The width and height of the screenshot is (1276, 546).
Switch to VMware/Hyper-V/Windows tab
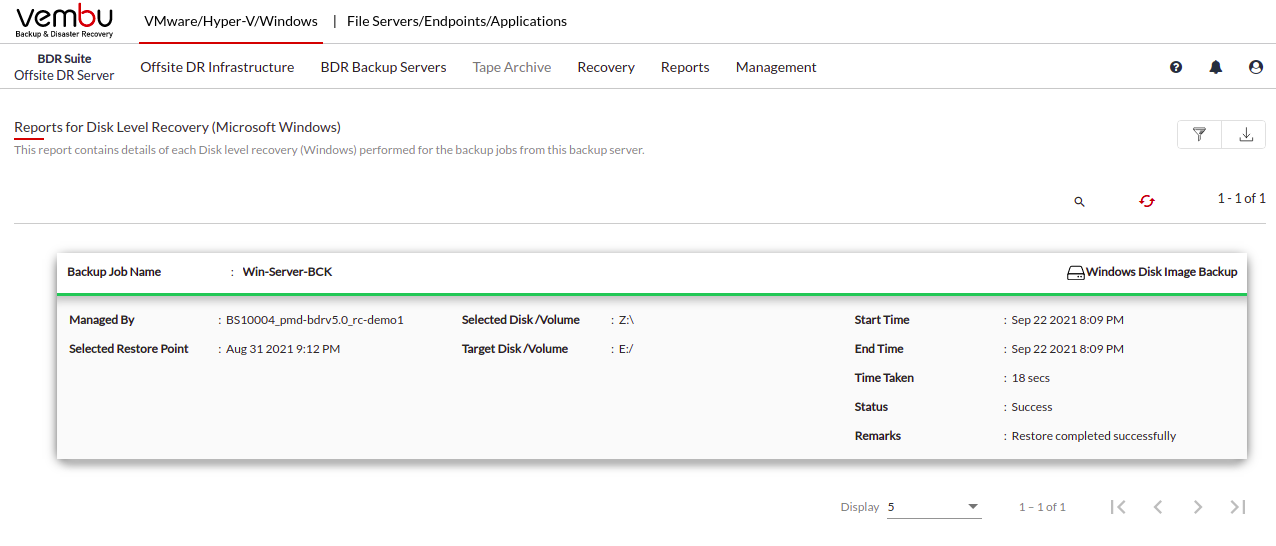[x=231, y=21]
